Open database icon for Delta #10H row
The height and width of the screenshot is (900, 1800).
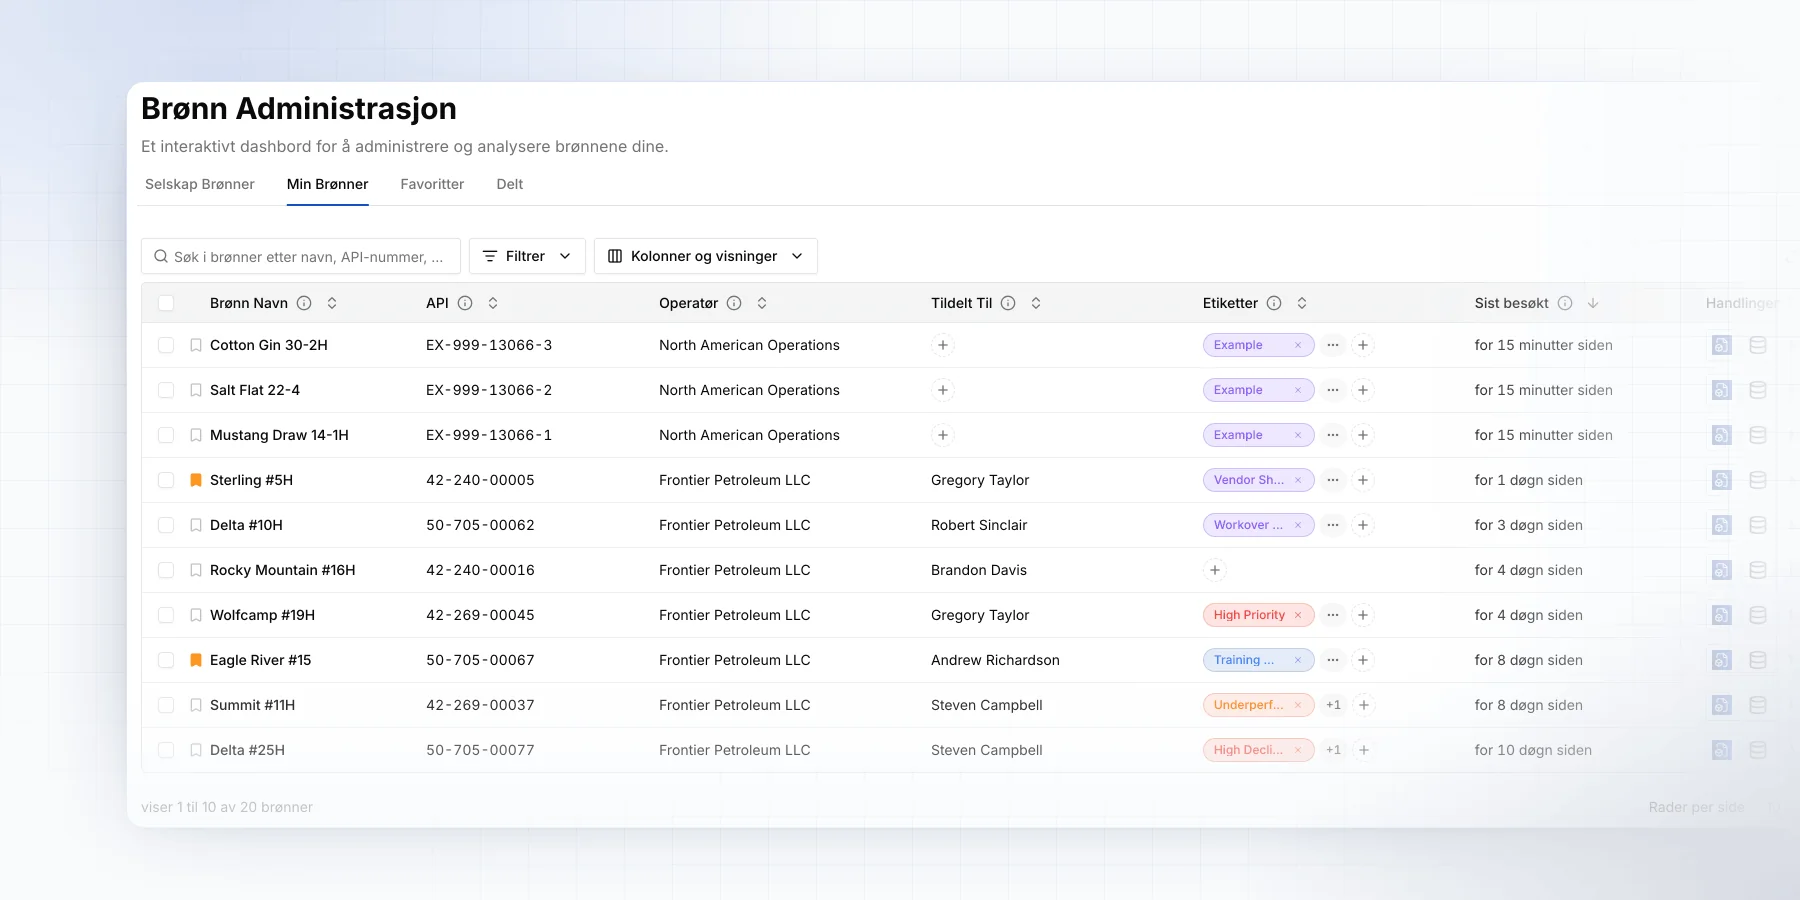point(1758,525)
